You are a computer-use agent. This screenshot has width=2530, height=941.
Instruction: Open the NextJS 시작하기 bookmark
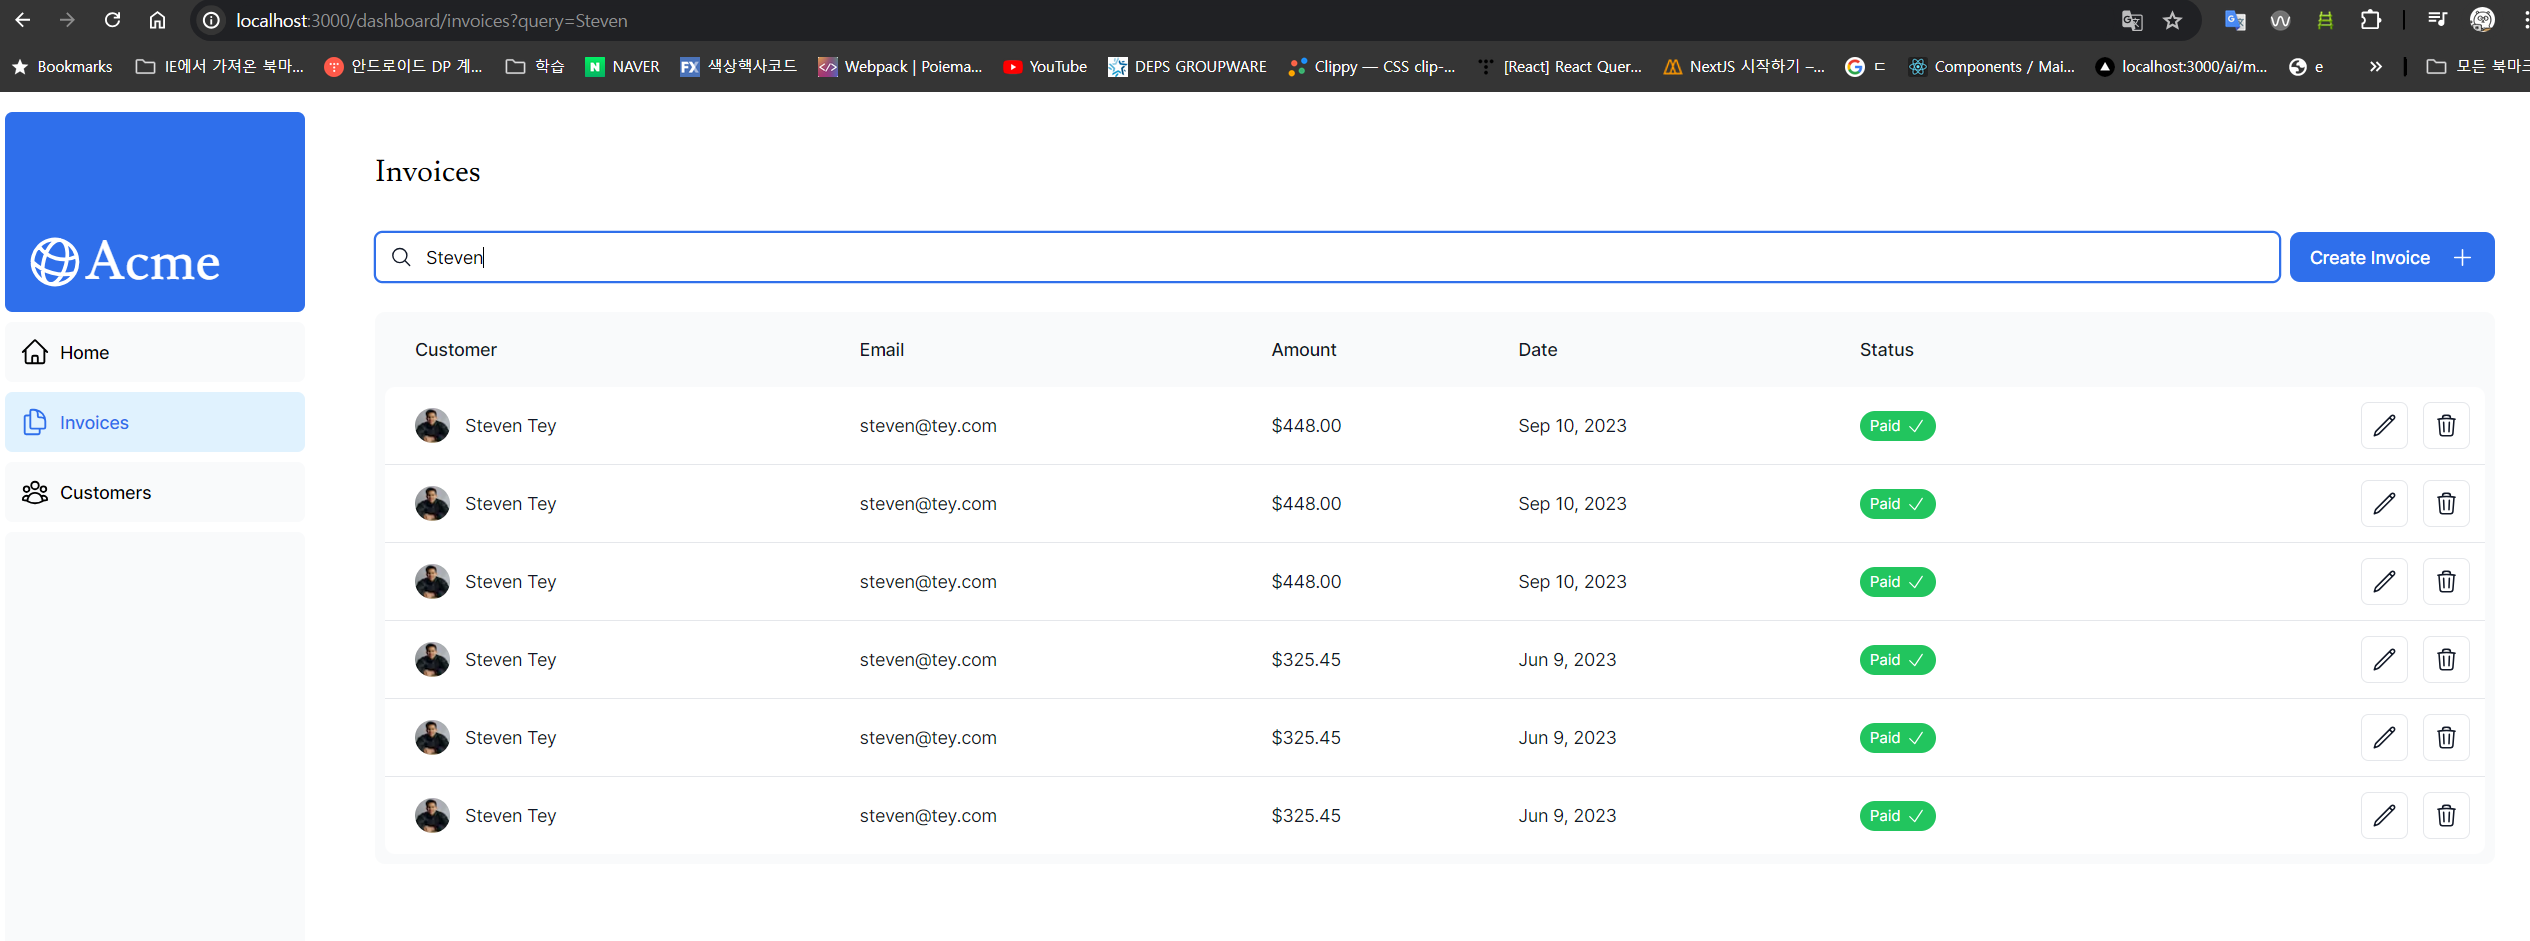point(1744,66)
